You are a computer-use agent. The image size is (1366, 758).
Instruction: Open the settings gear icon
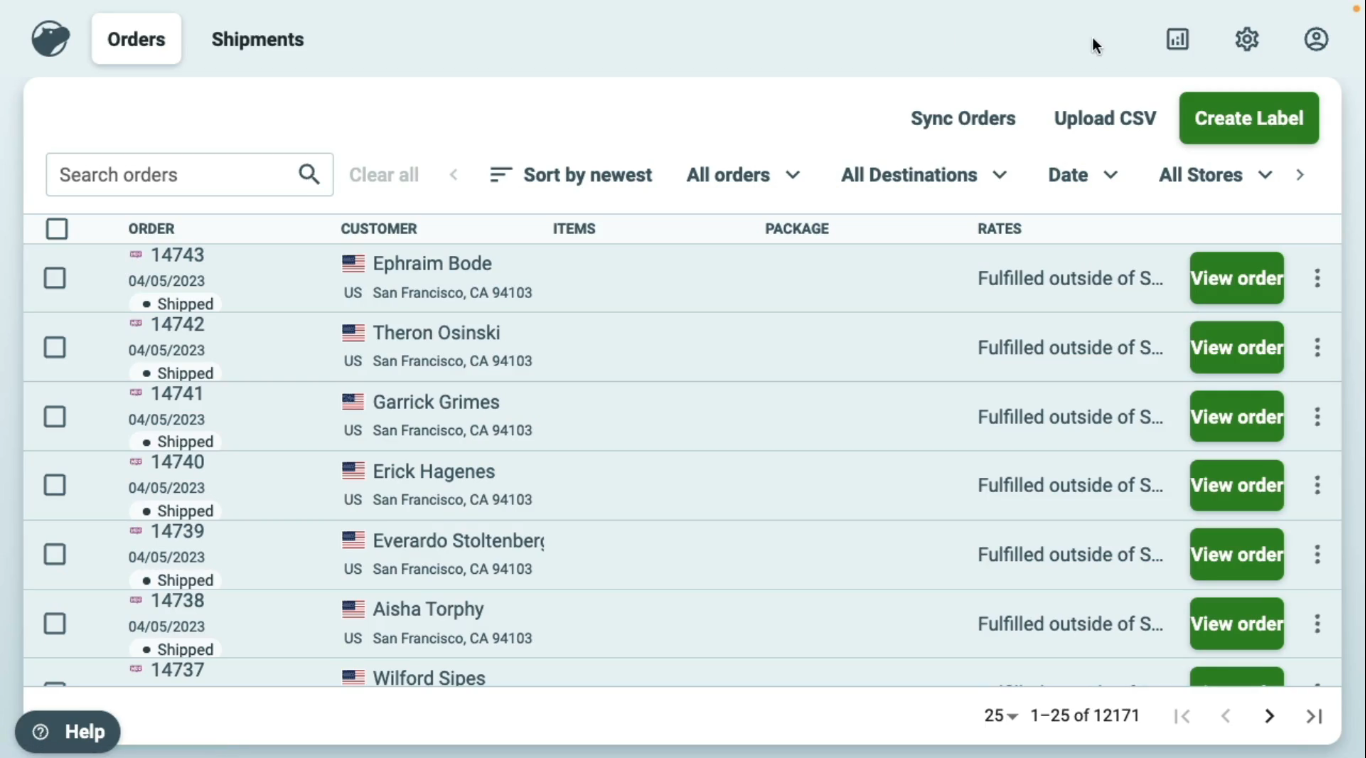(1246, 39)
